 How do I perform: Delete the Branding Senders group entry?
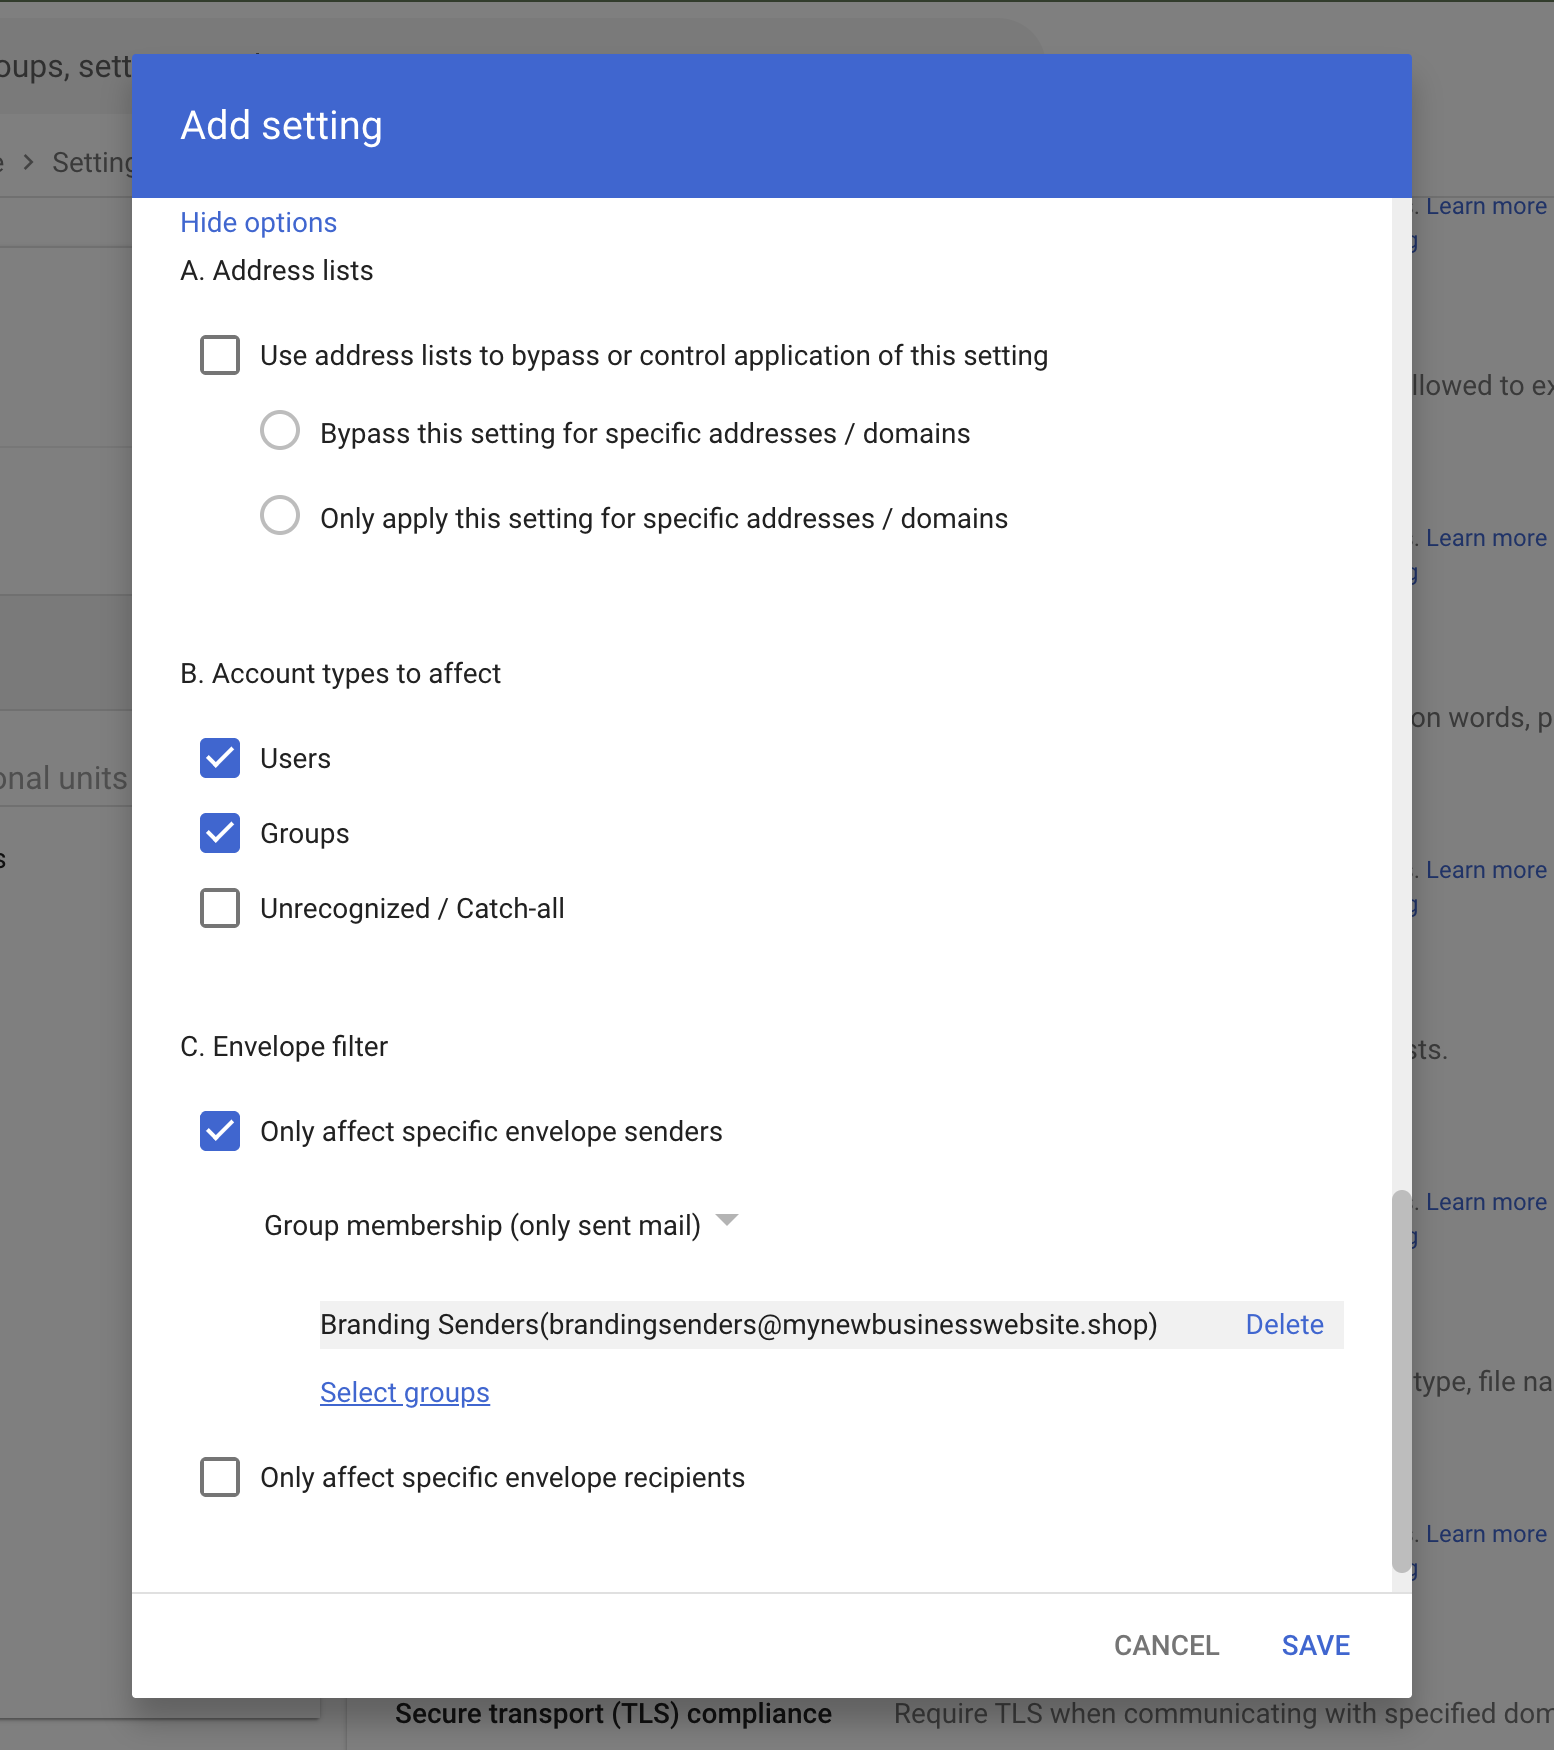tap(1284, 1324)
